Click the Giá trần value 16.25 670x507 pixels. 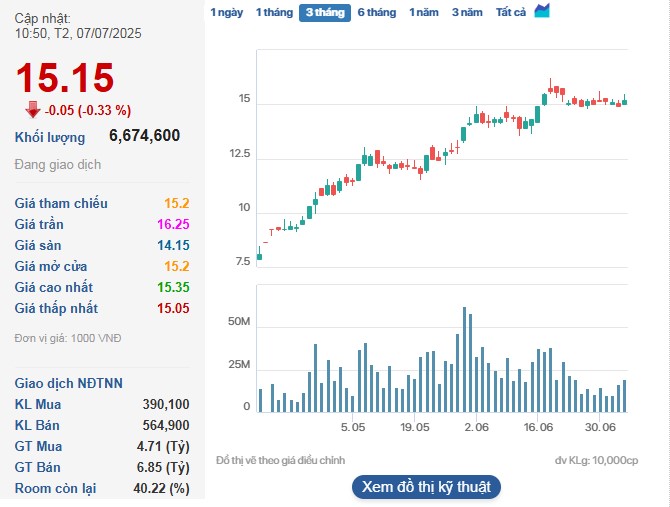click(x=172, y=225)
